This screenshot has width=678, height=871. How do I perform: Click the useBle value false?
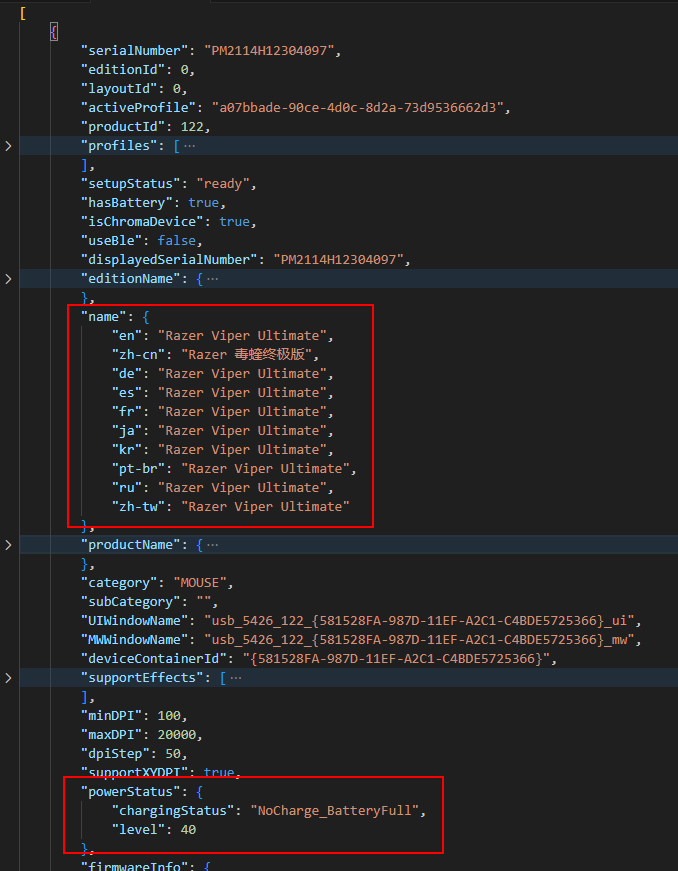pyautogui.click(x=177, y=241)
